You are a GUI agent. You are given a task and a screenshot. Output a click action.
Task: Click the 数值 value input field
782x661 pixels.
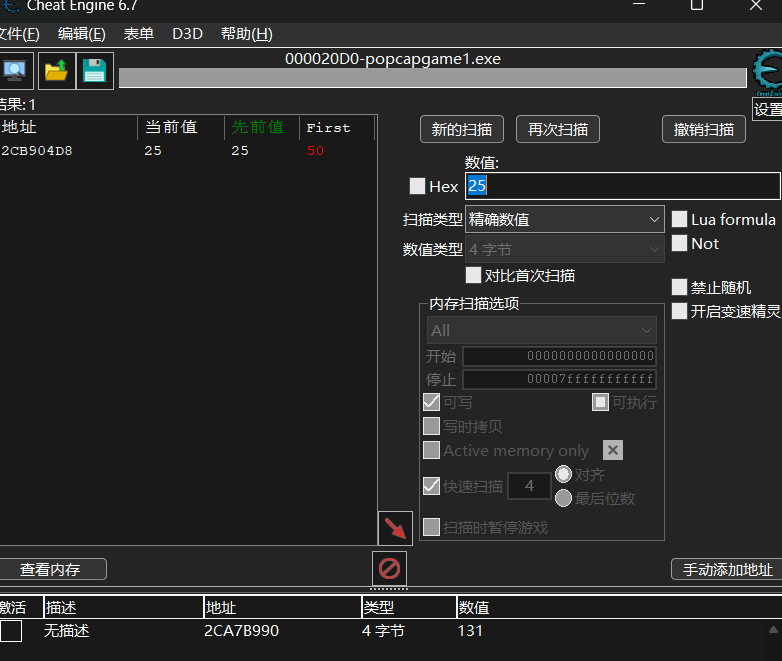[x=622, y=186]
